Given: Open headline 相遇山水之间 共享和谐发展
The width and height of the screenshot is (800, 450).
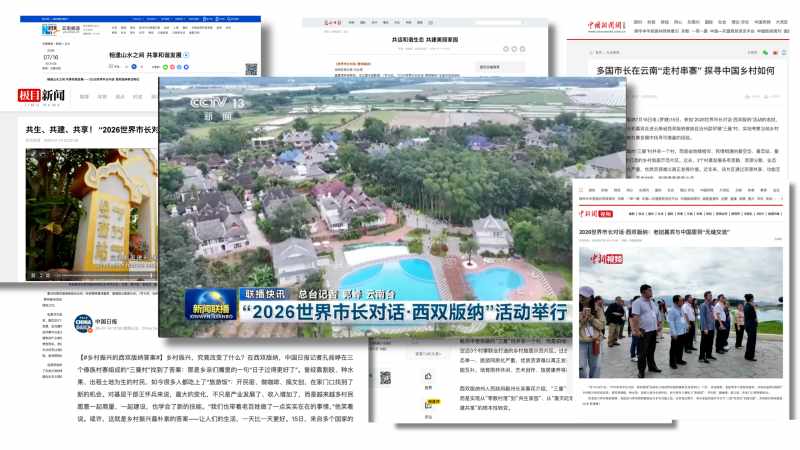Looking at the screenshot, I should click(145, 55).
